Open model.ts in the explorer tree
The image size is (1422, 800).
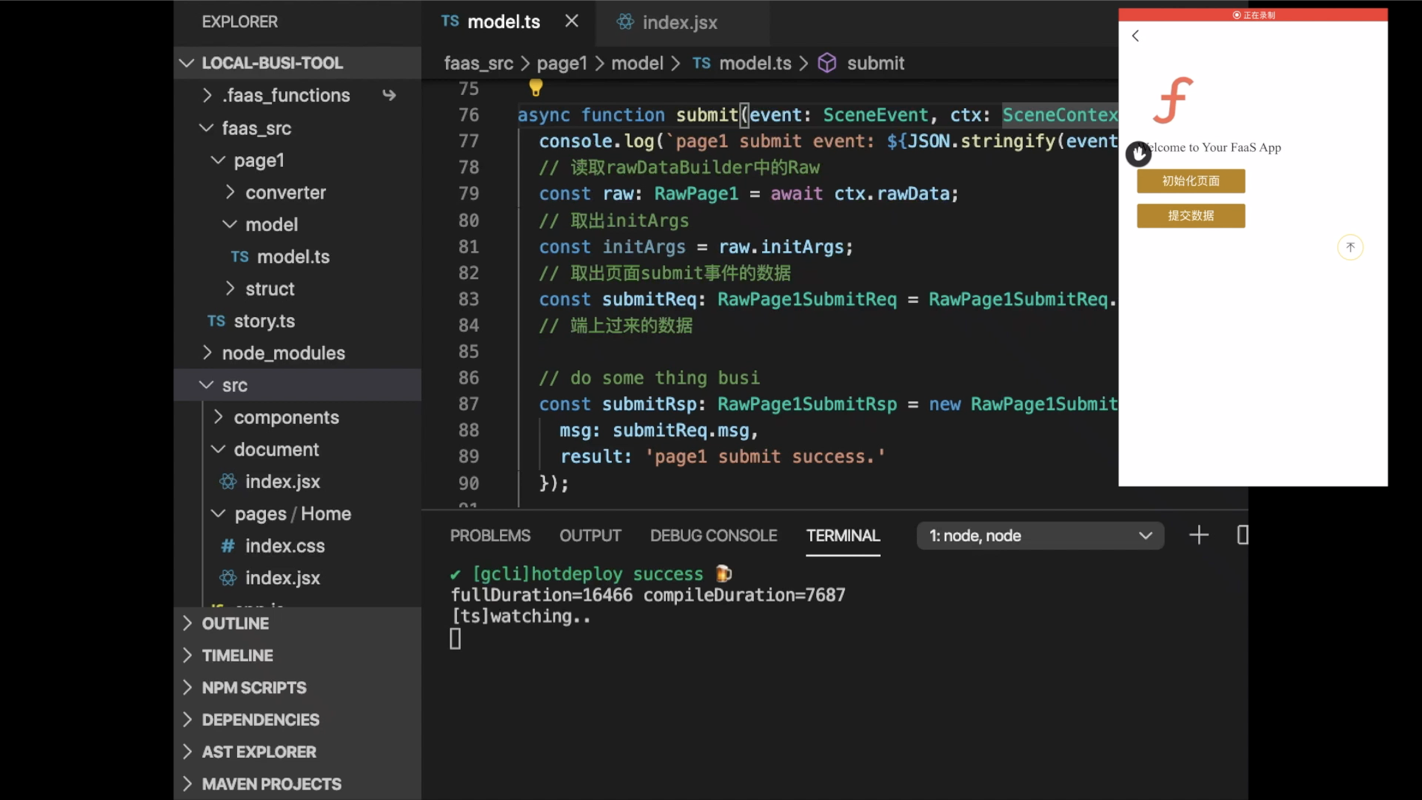(x=293, y=257)
